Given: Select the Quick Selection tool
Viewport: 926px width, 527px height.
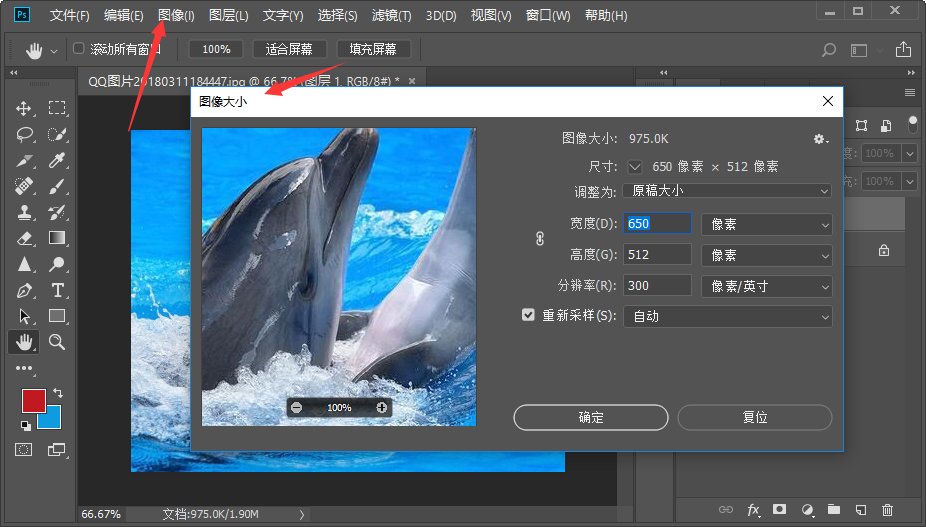Looking at the screenshot, I should (x=57, y=135).
